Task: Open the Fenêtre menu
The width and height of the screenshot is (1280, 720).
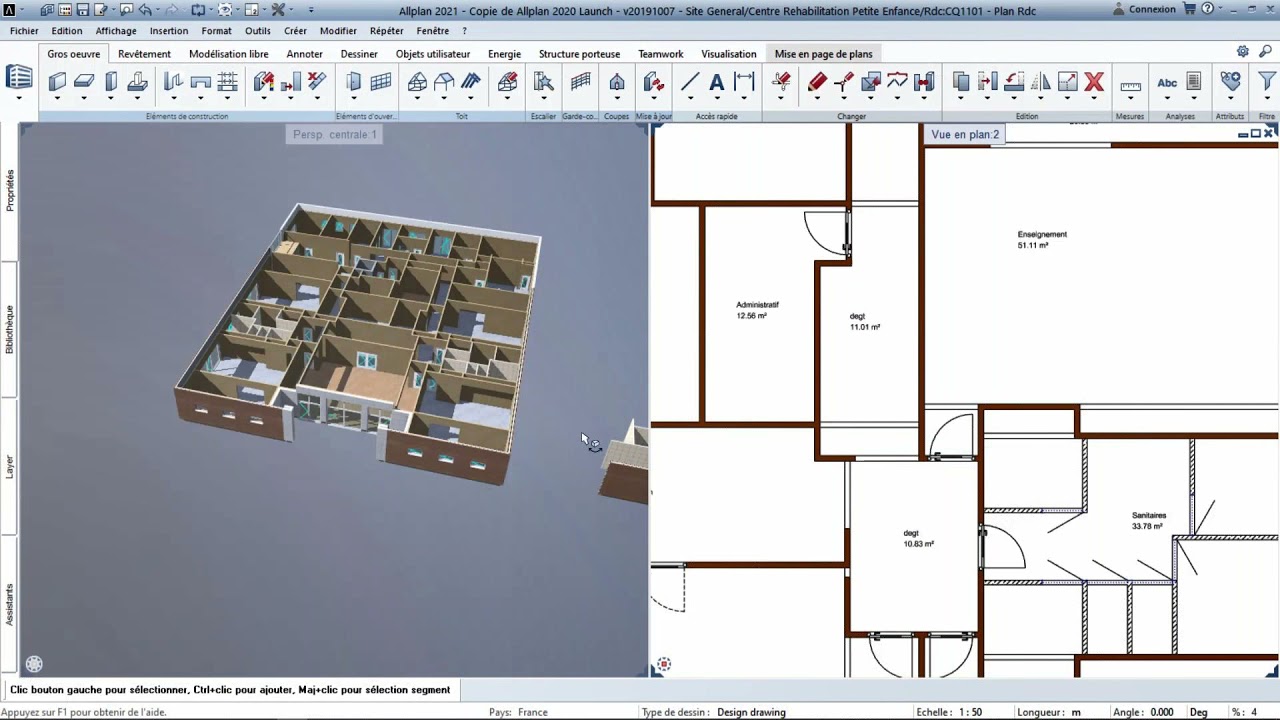Action: 433,31
